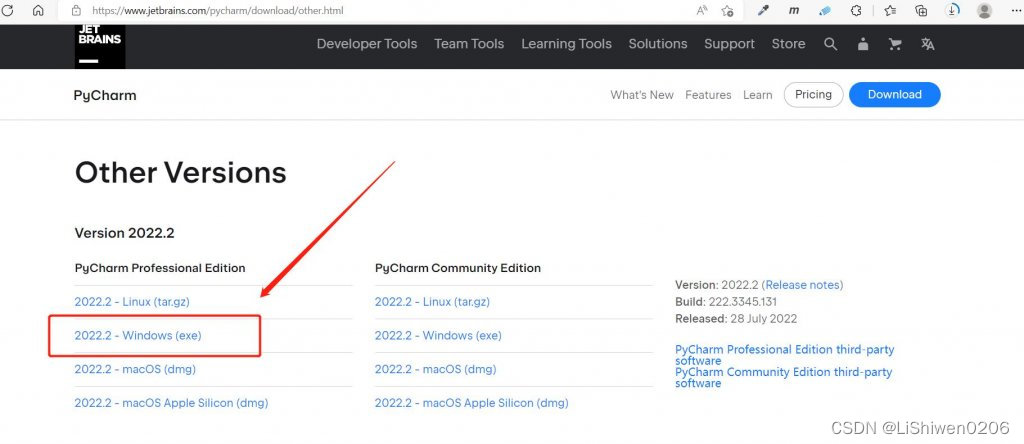Open the Team Tools menu

tap(469, 44)
